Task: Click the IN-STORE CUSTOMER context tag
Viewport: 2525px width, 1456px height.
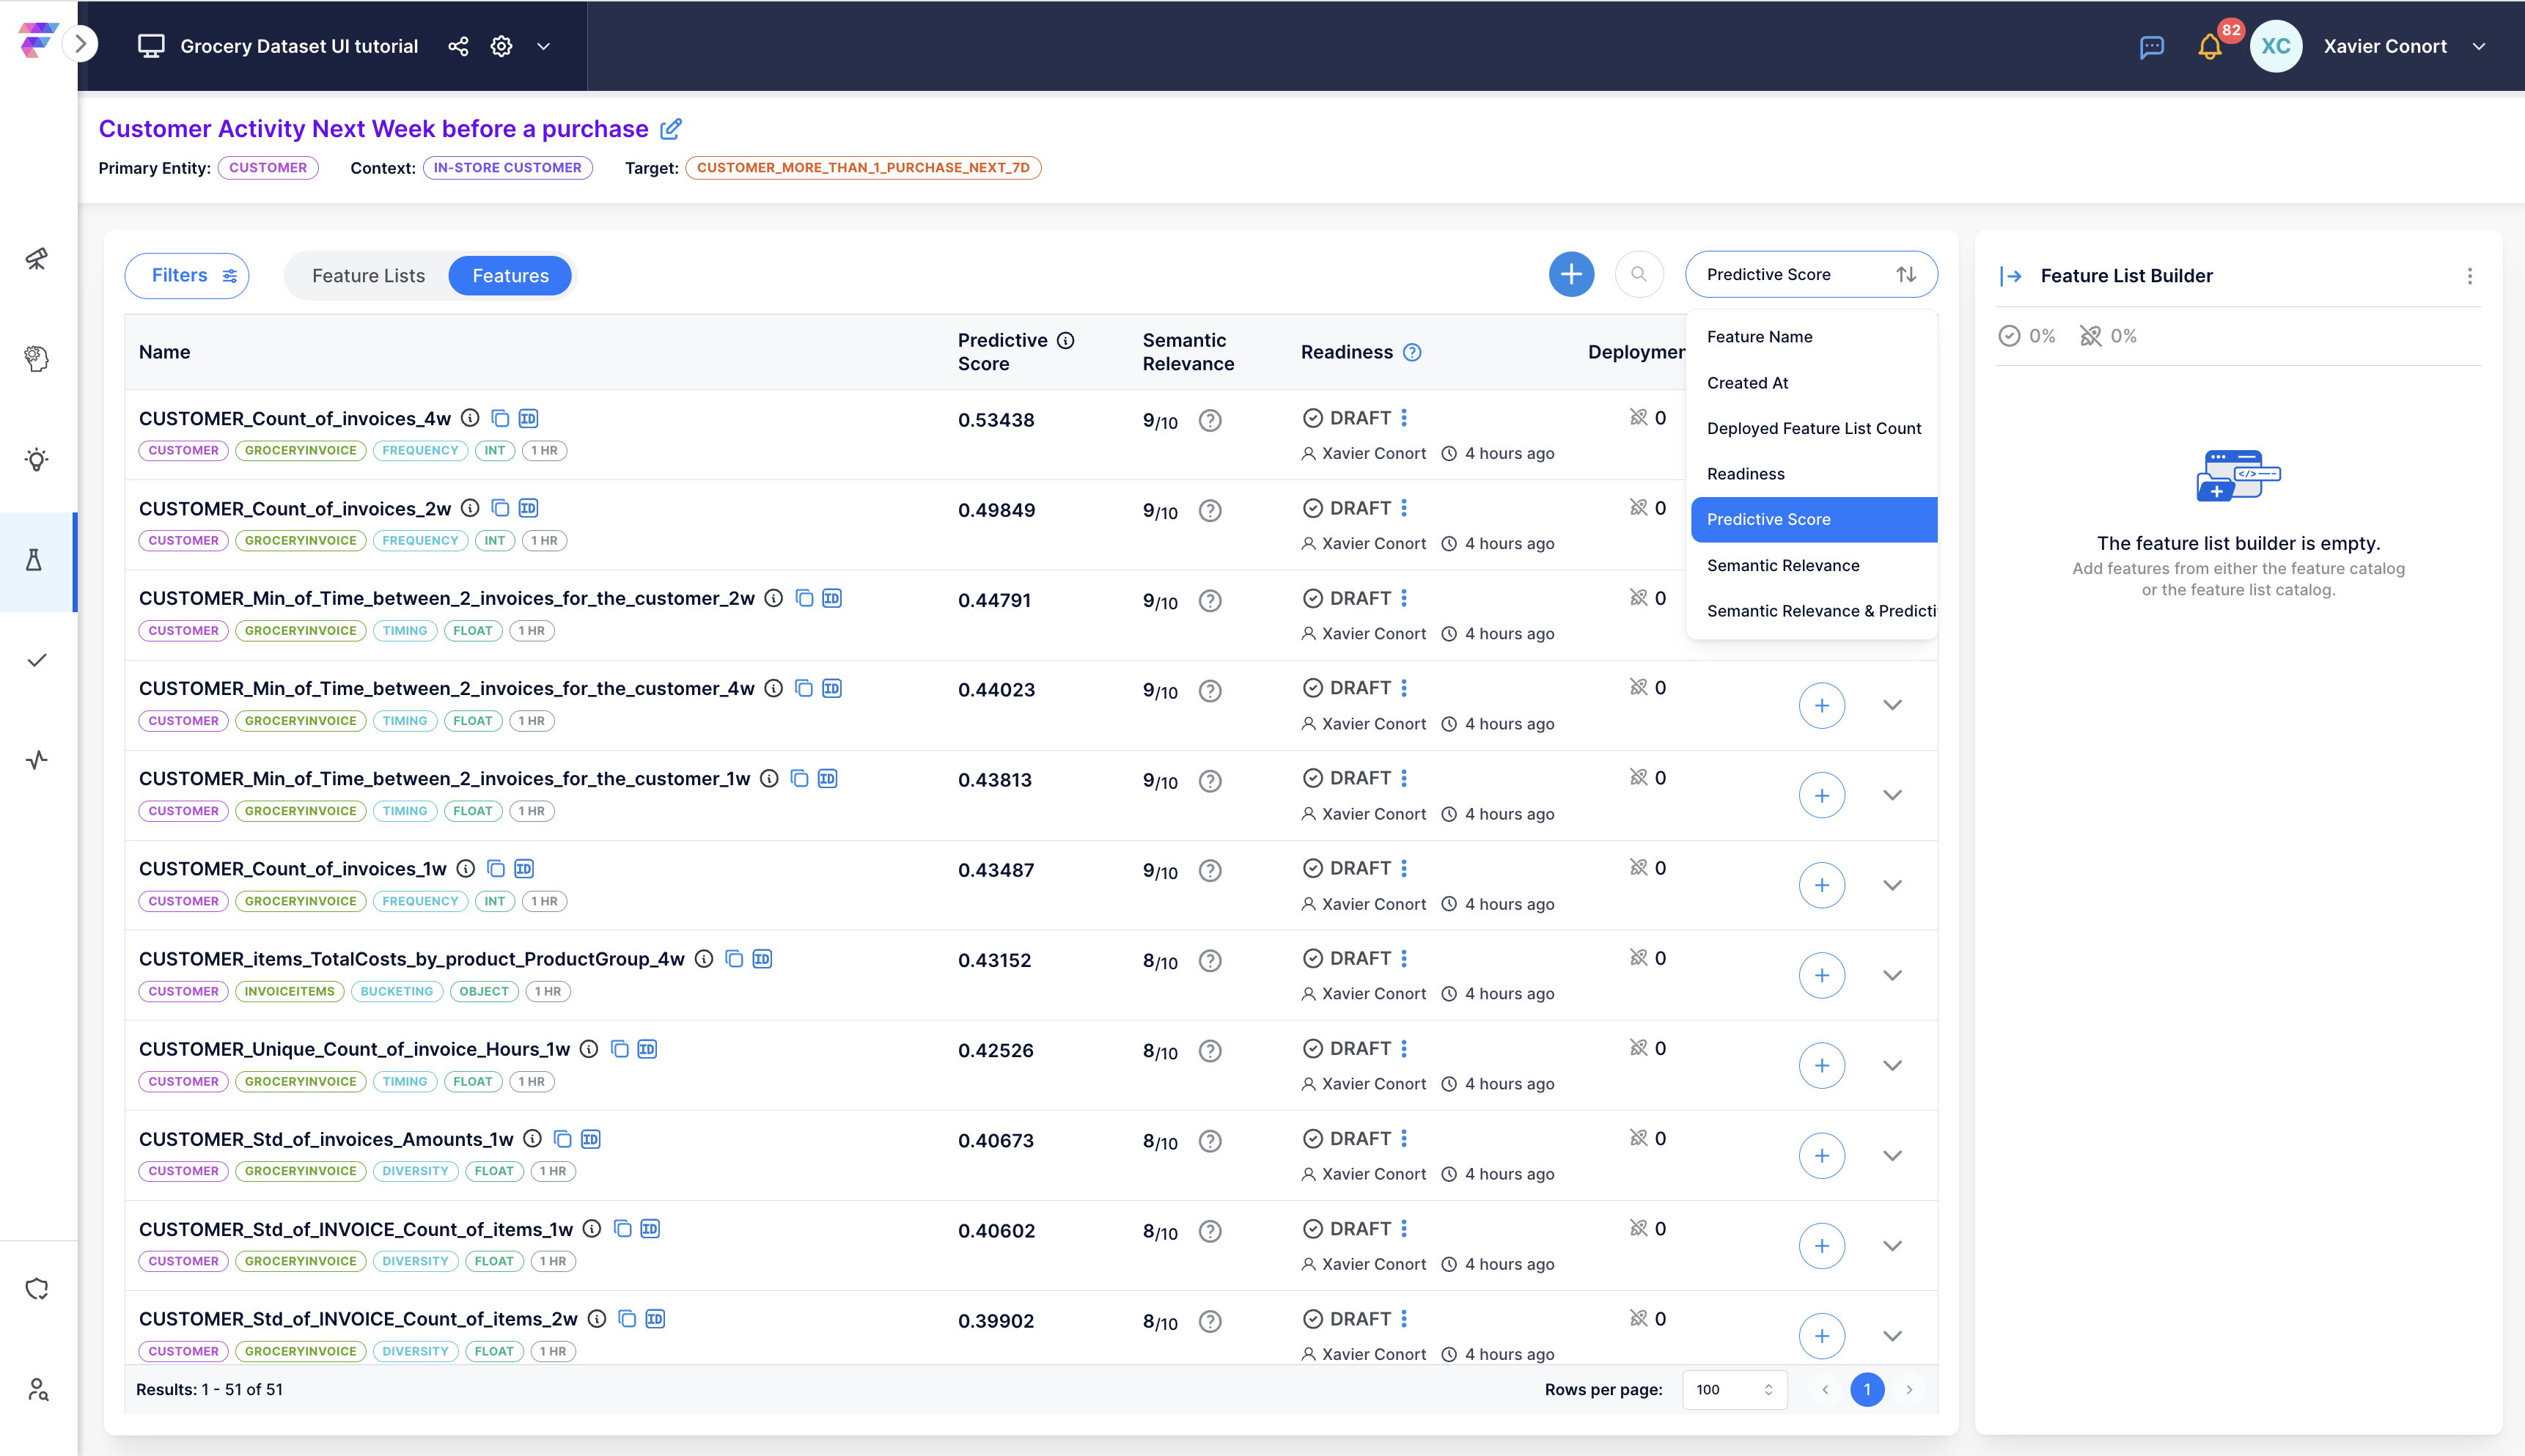Action: (x=508, y=168)
